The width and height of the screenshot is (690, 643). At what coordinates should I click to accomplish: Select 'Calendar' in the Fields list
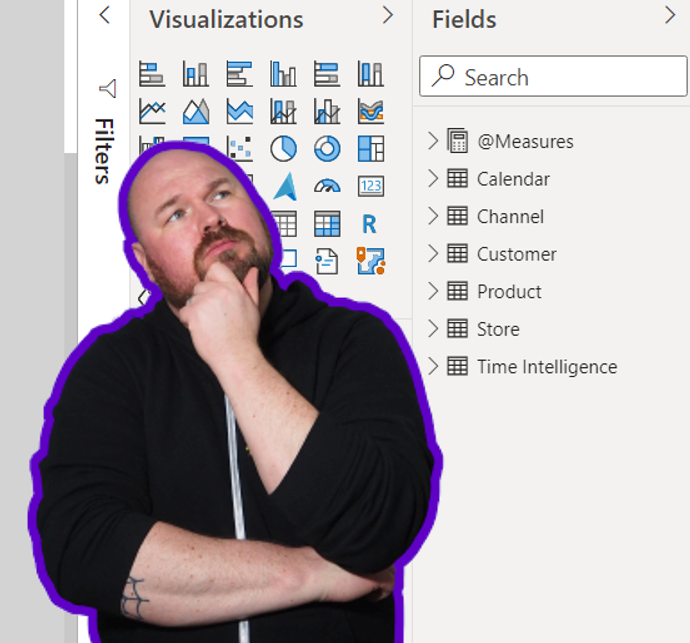514,179
